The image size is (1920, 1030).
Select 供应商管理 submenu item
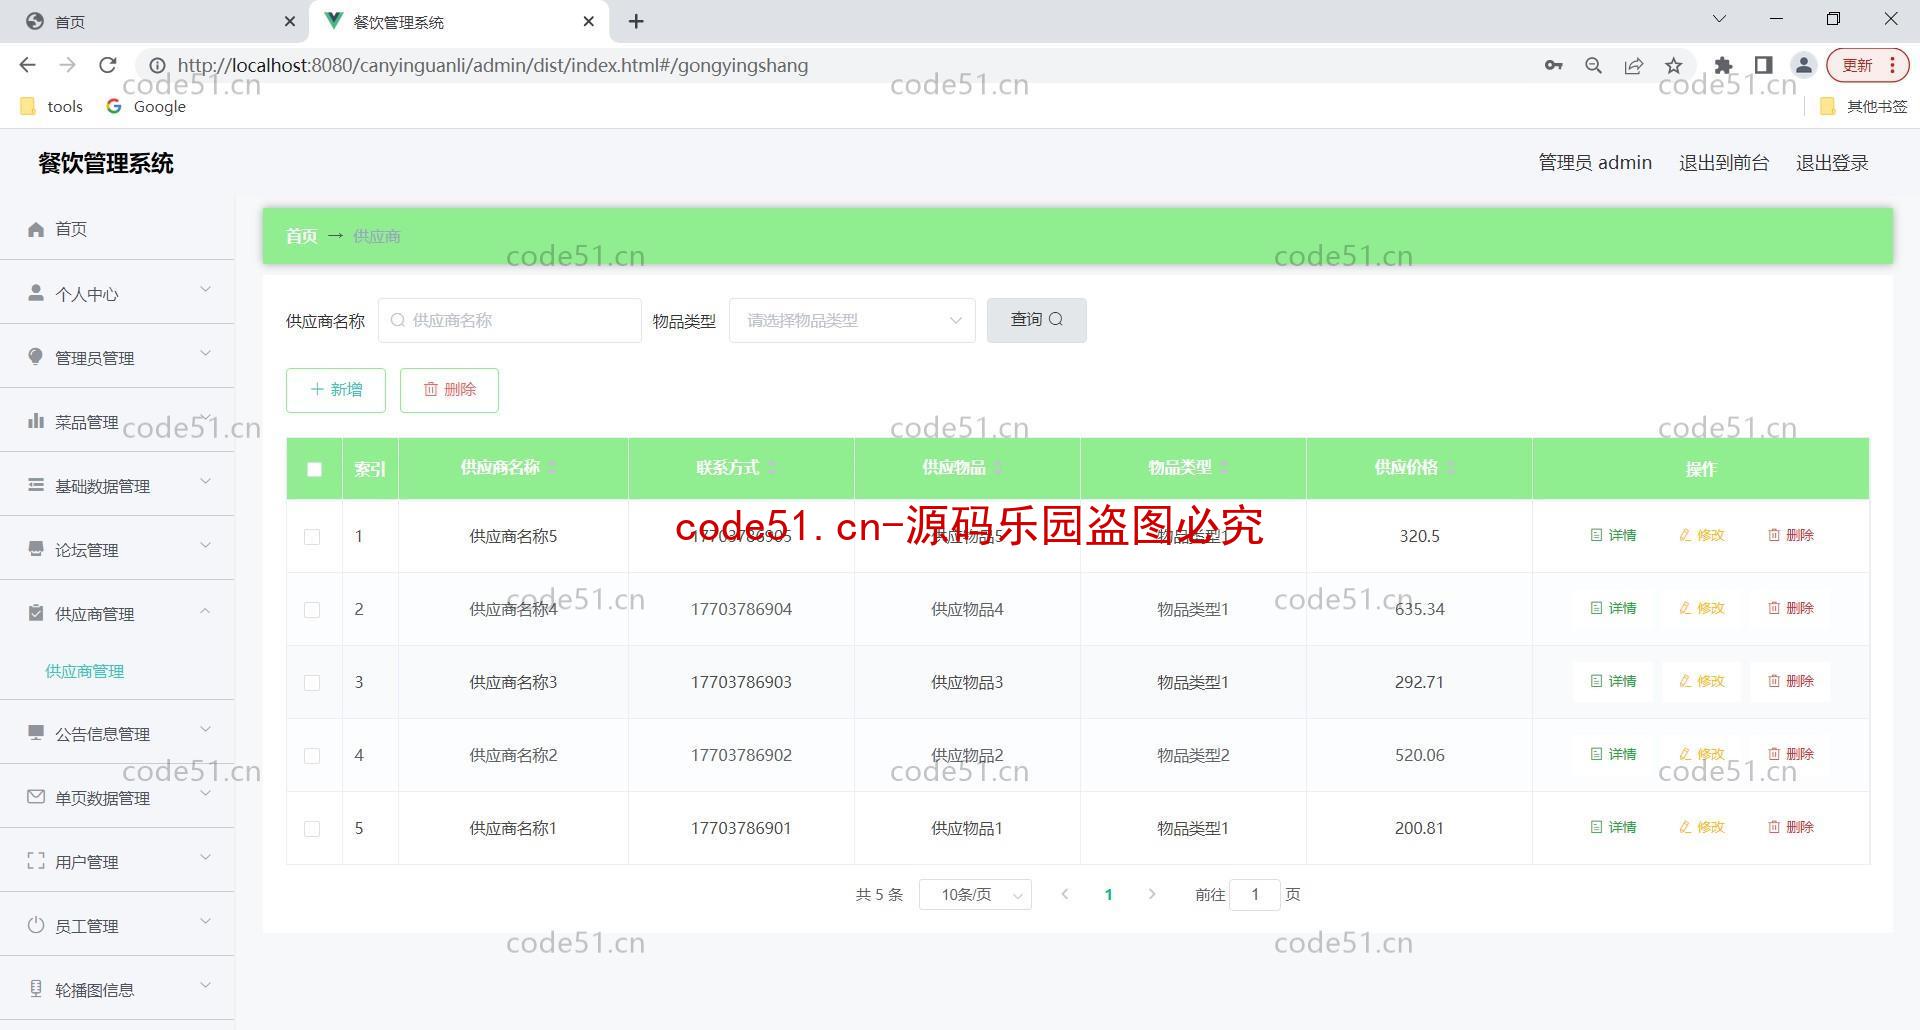click(x=85, y=671)
